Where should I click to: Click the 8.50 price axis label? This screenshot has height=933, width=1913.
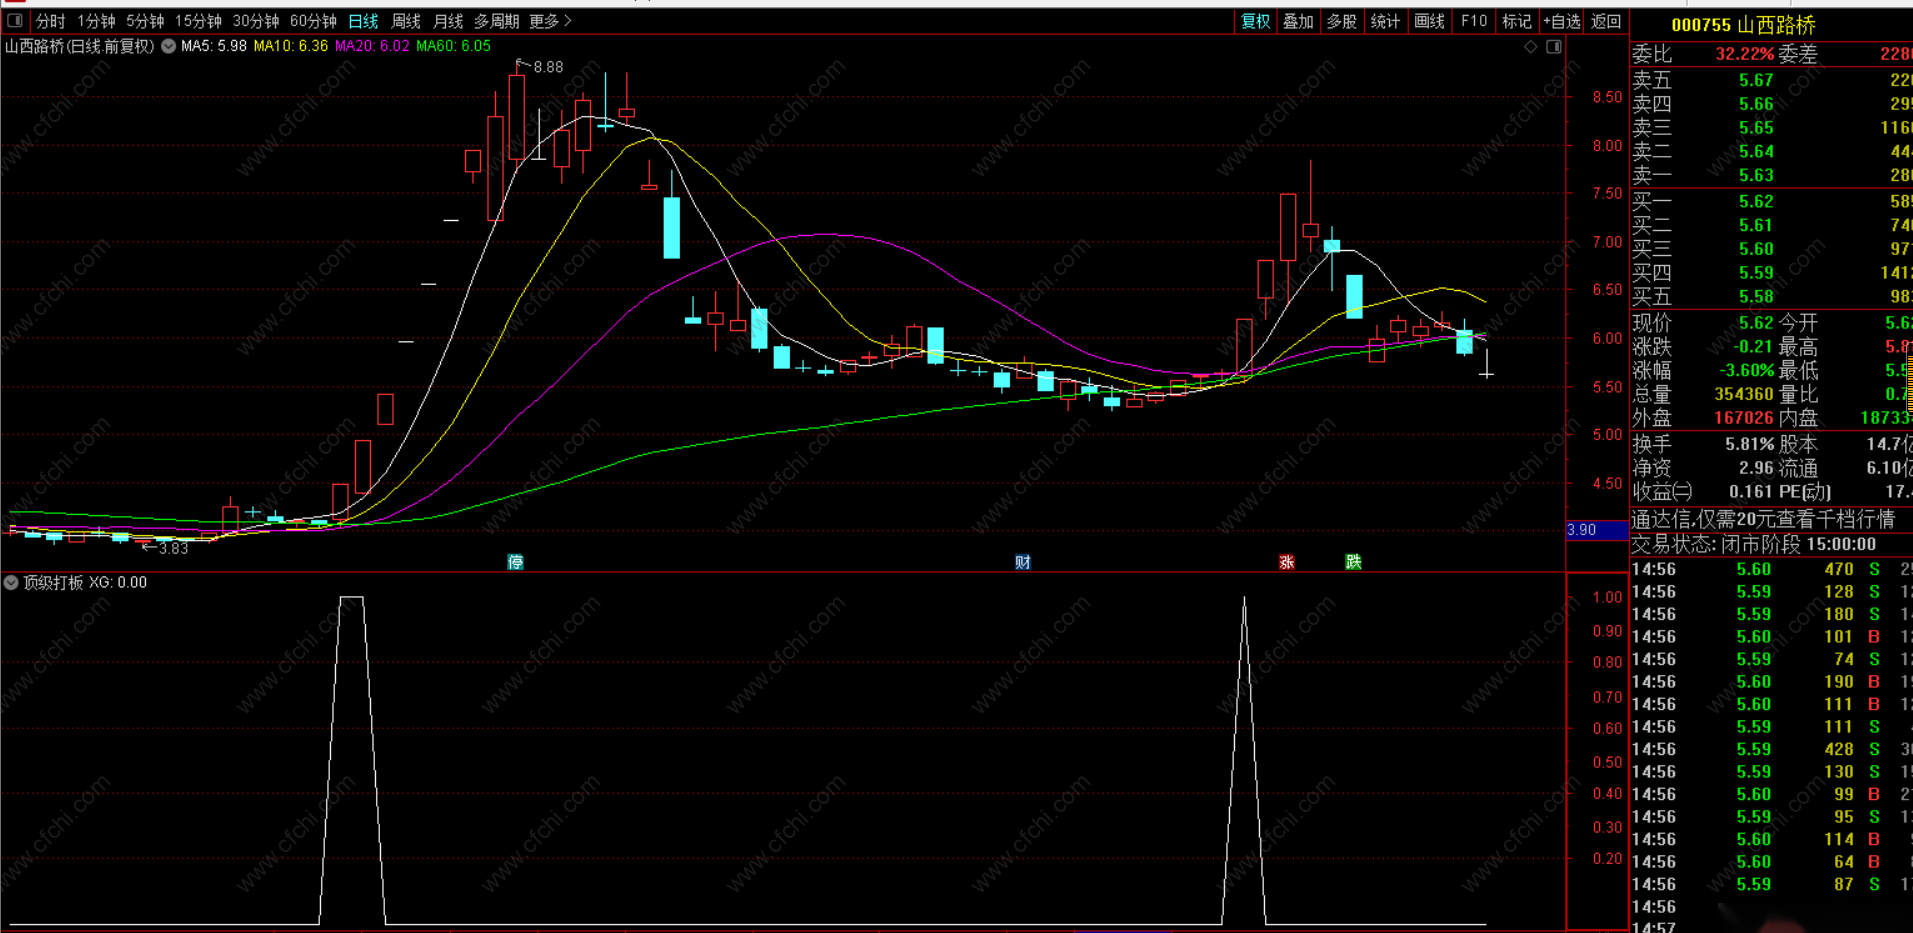[x=1607, y=97]
